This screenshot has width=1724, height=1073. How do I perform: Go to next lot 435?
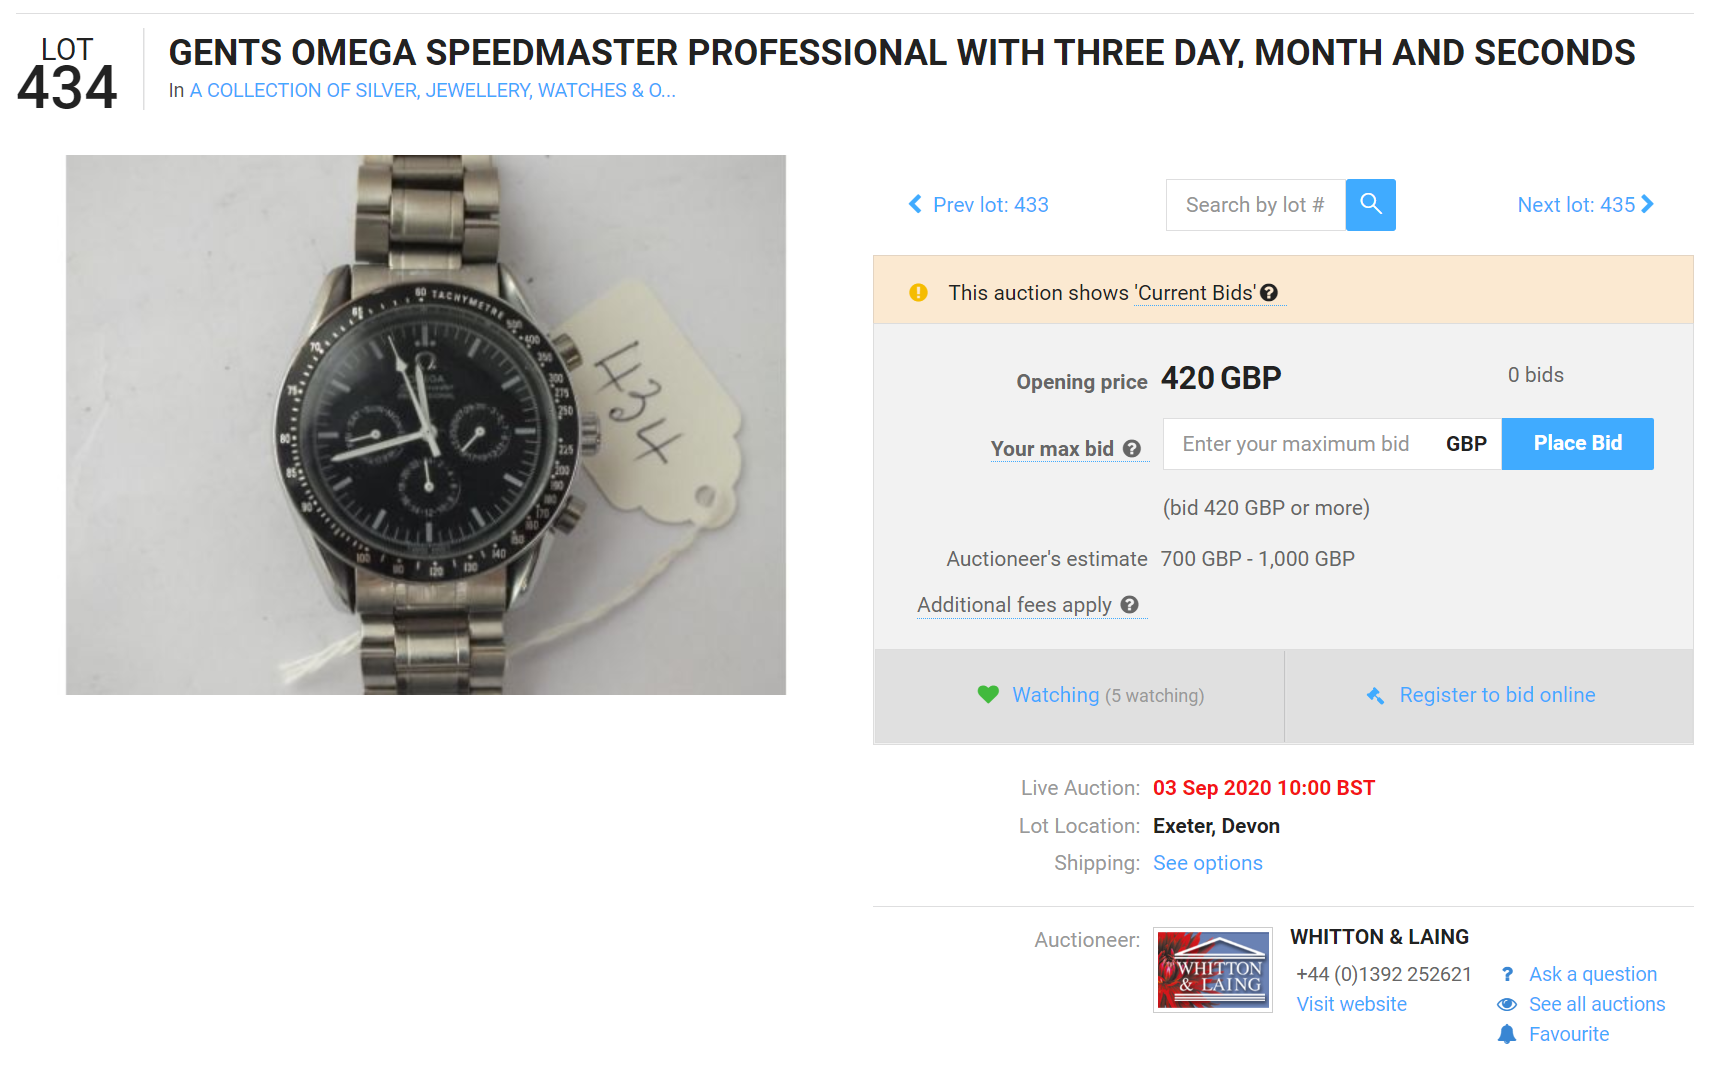[x=1585, y=205]
